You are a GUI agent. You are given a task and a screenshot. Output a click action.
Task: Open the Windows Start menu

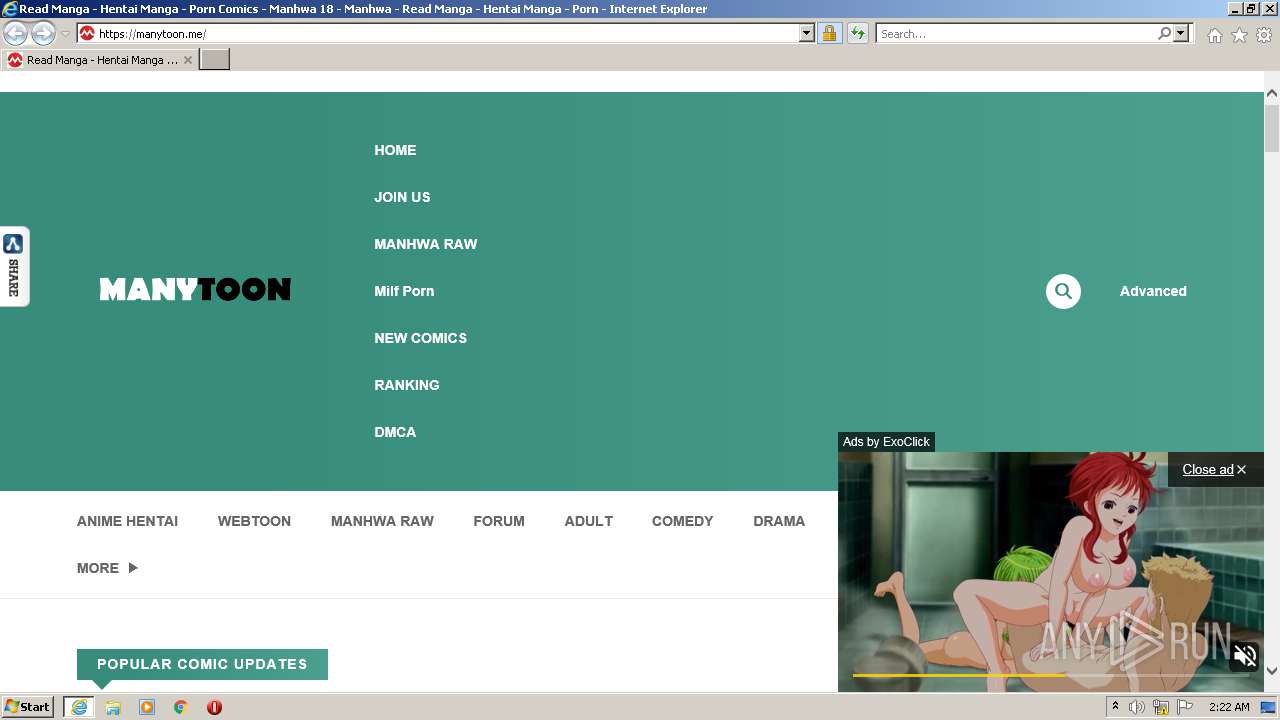tap(28, 707)
